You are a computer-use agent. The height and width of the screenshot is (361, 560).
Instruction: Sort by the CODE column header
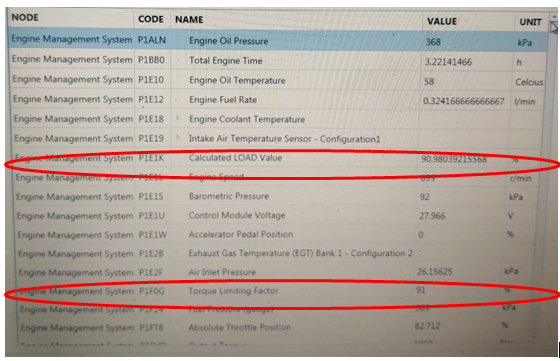(151, 19)
